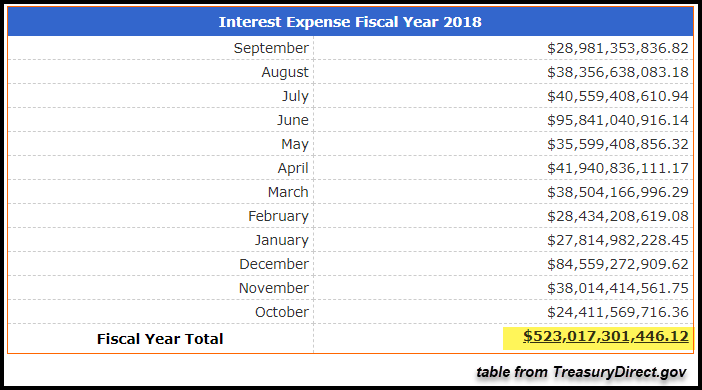Click the Interest Expense Fiscal Year 2018 header
Screen dimensions: 702x390
[350, 22]
